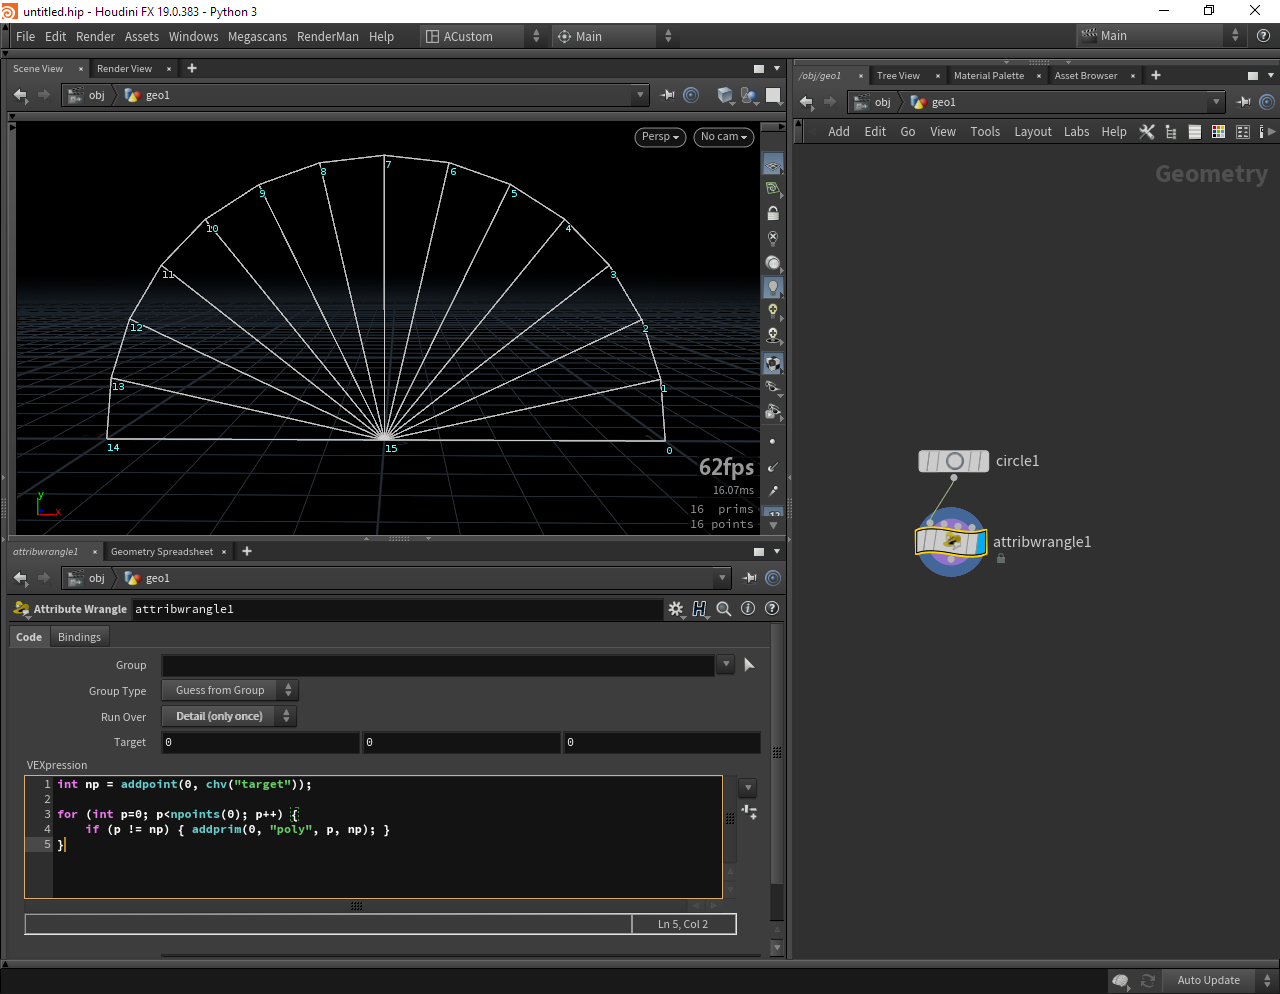Toggle the viewport construction plane grid icon
This screenshot has height=994, width=1280.
[773, 164]
